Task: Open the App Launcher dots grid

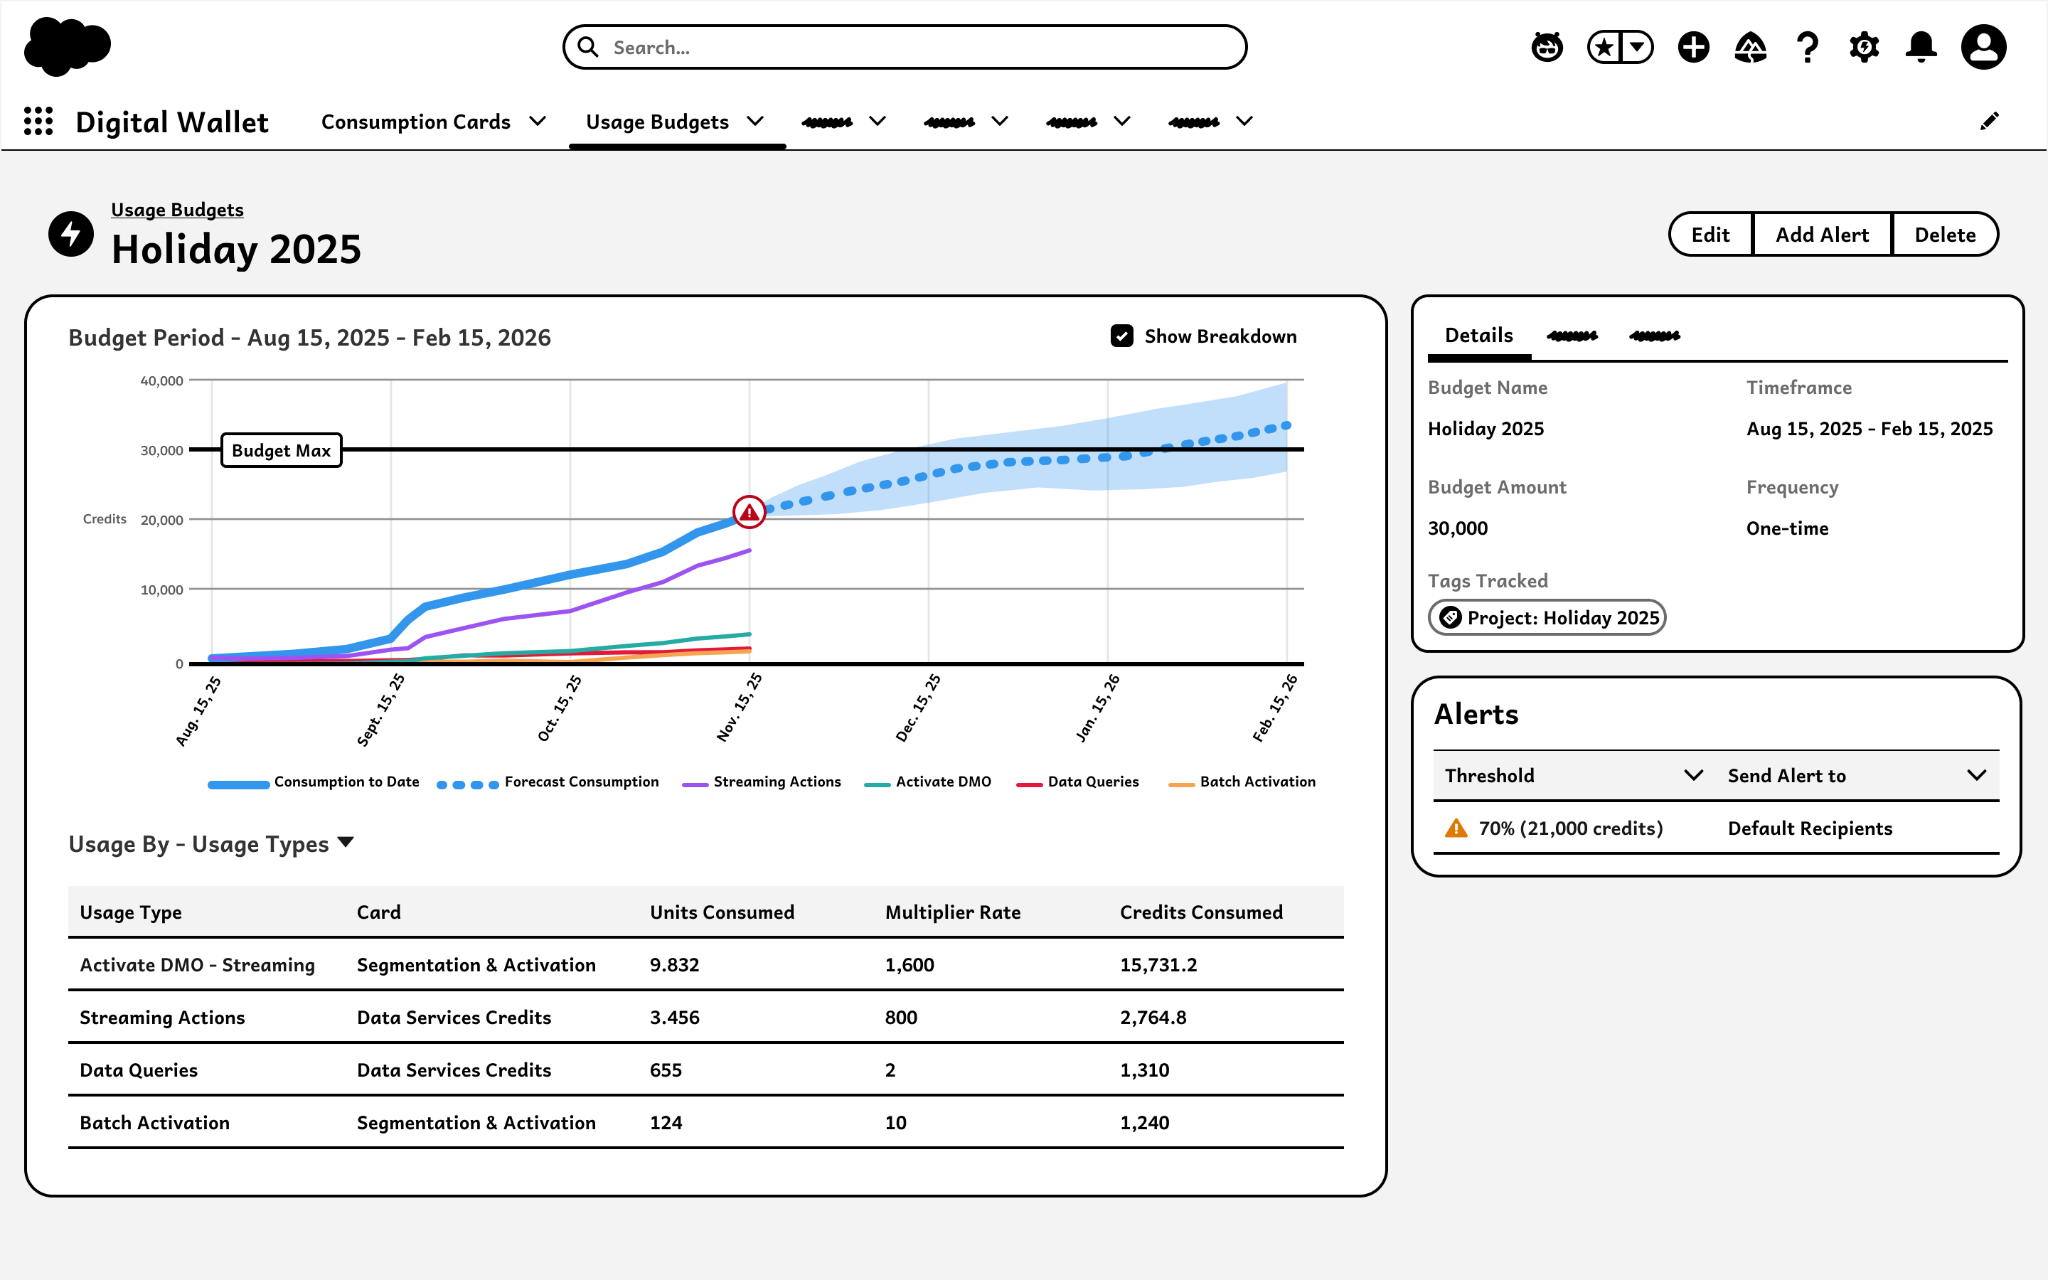Action: [38, 121]
